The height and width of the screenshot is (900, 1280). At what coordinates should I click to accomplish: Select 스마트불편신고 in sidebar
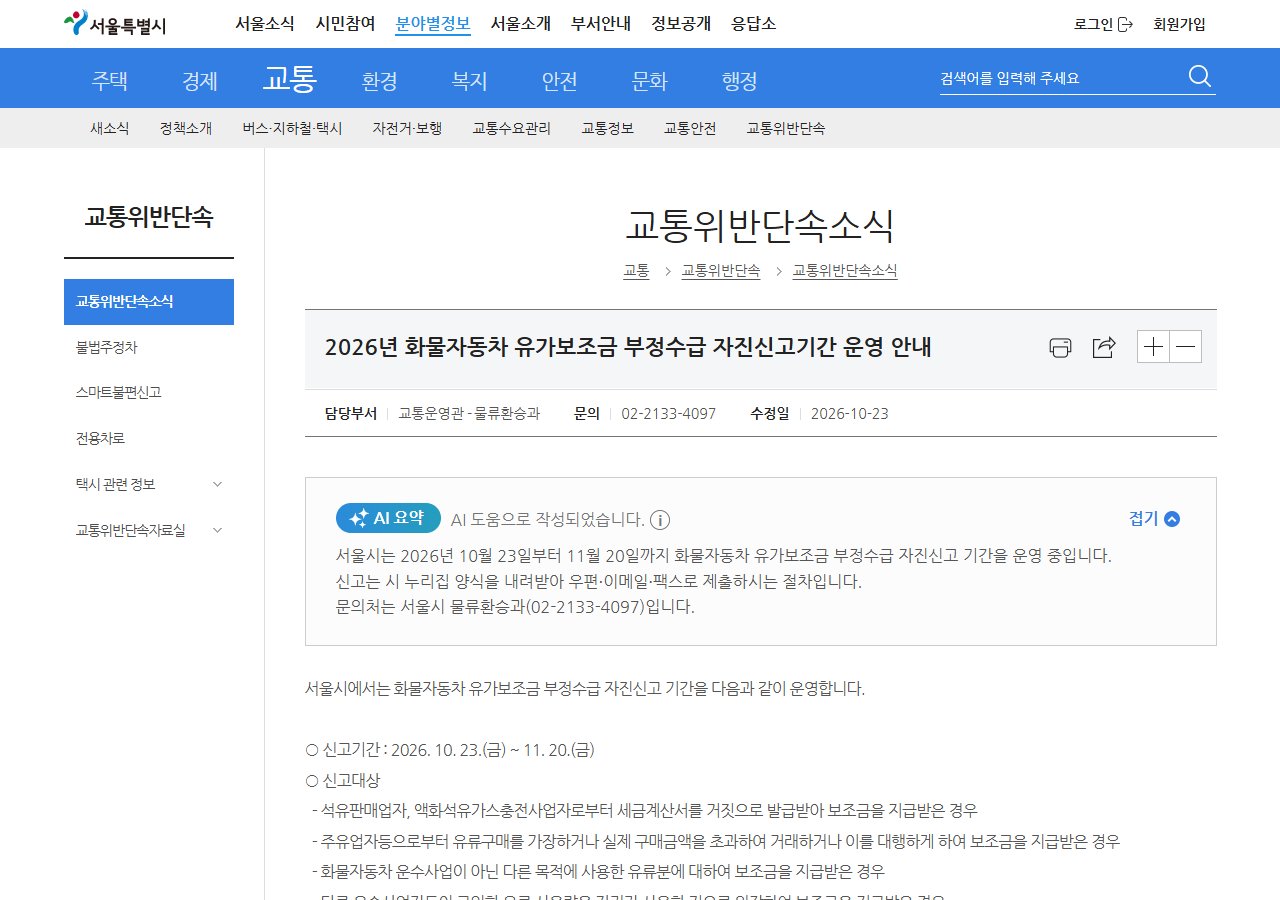pos(149,392)
